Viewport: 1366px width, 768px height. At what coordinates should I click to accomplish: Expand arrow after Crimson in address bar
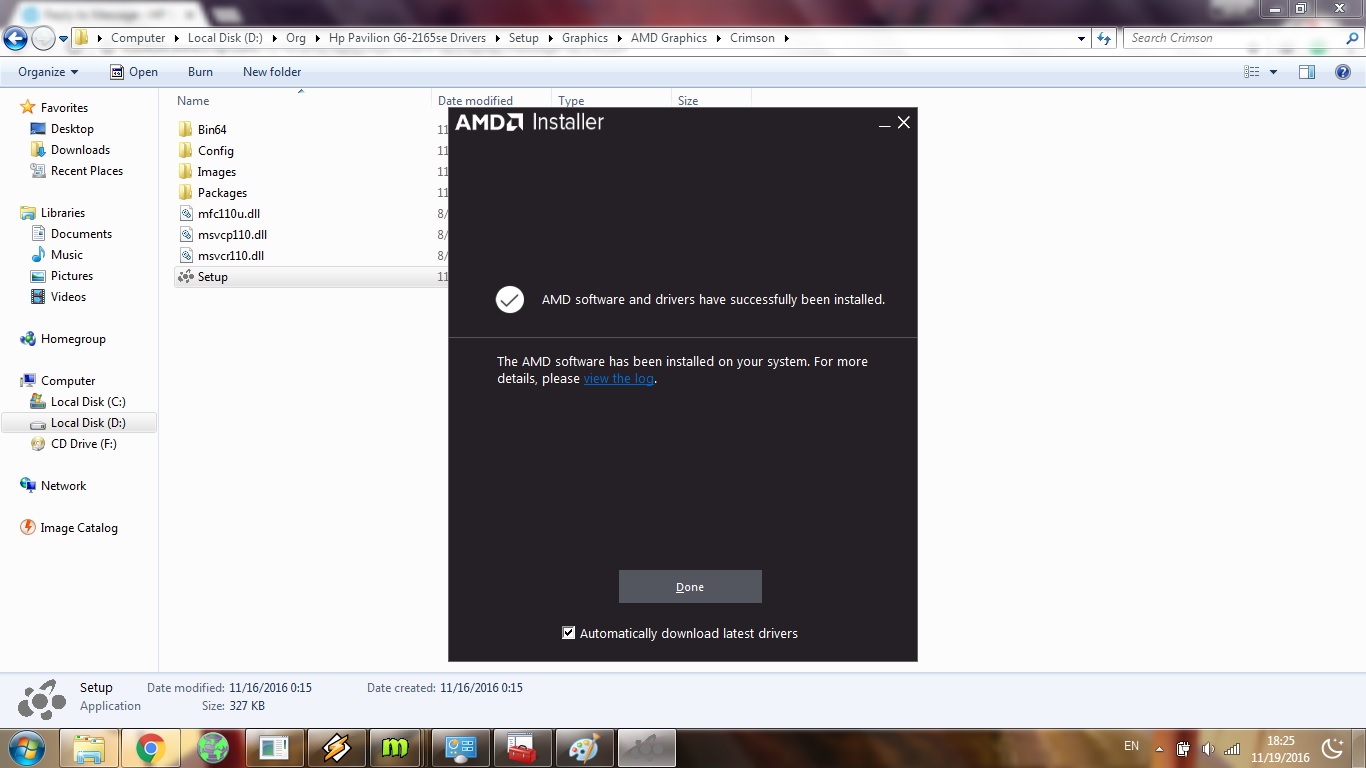pos(787,38)
